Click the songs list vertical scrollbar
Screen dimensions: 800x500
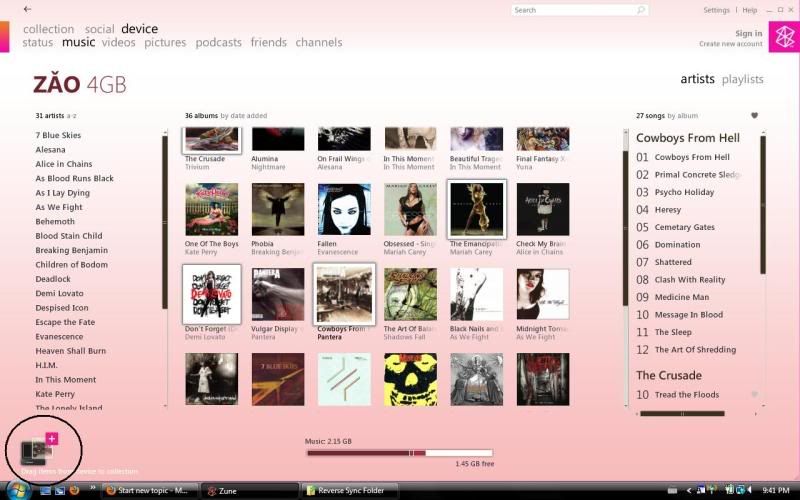click(762, 205)
